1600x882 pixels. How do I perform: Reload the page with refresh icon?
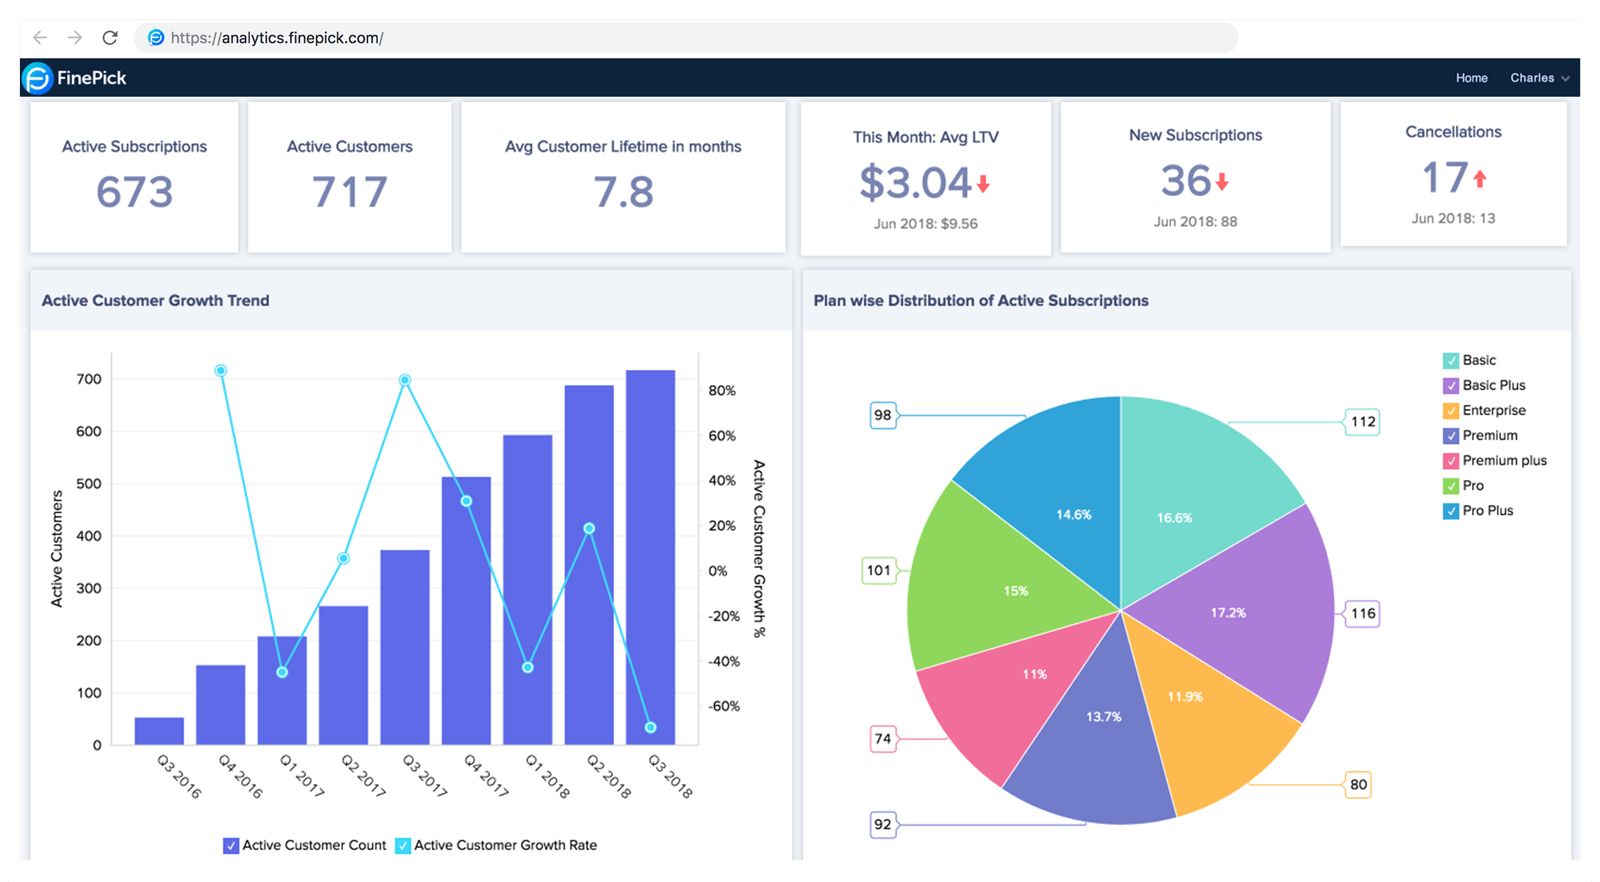pos(110,38)
